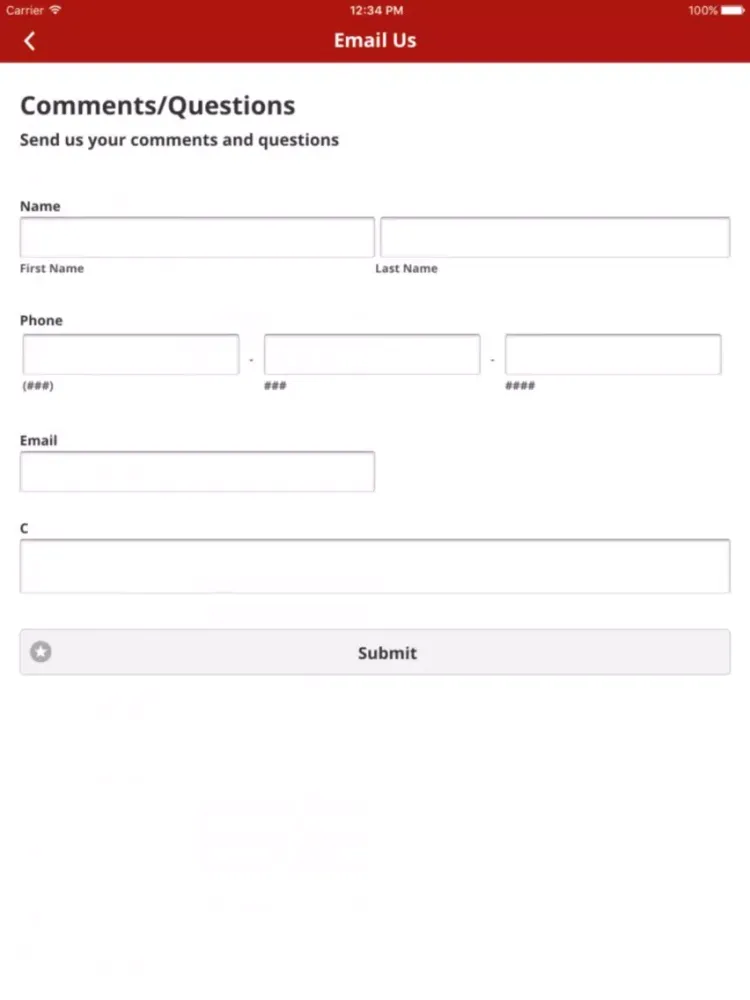Viewport: 750px width, 1000px height.
Task: Tap the battery icon in status bar
Action: tap(732, 10)
